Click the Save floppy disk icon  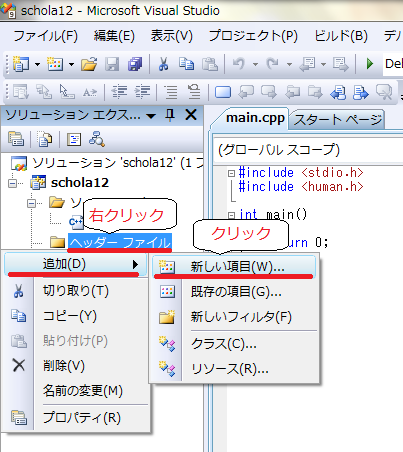tap(112, 64)
